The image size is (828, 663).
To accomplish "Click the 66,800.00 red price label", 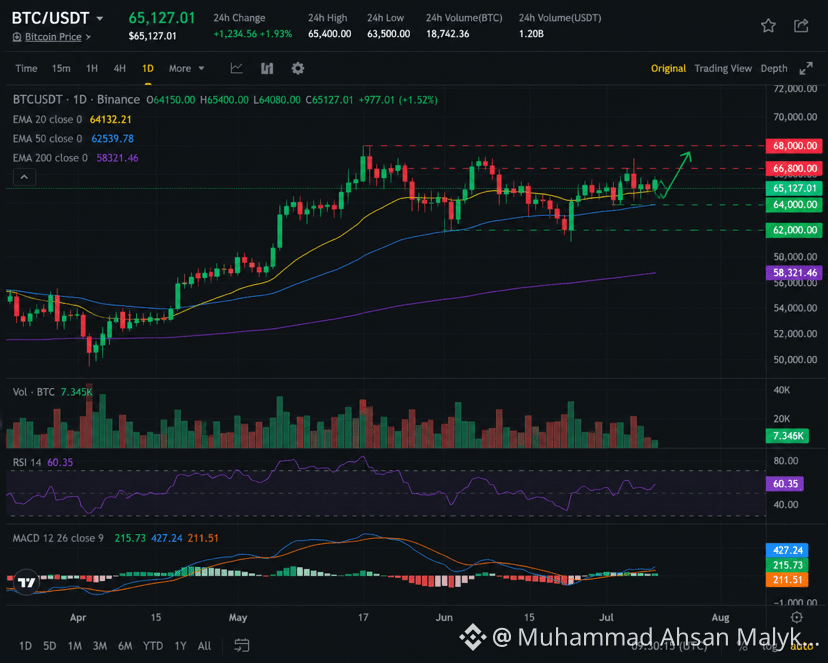I will (794, 168).
